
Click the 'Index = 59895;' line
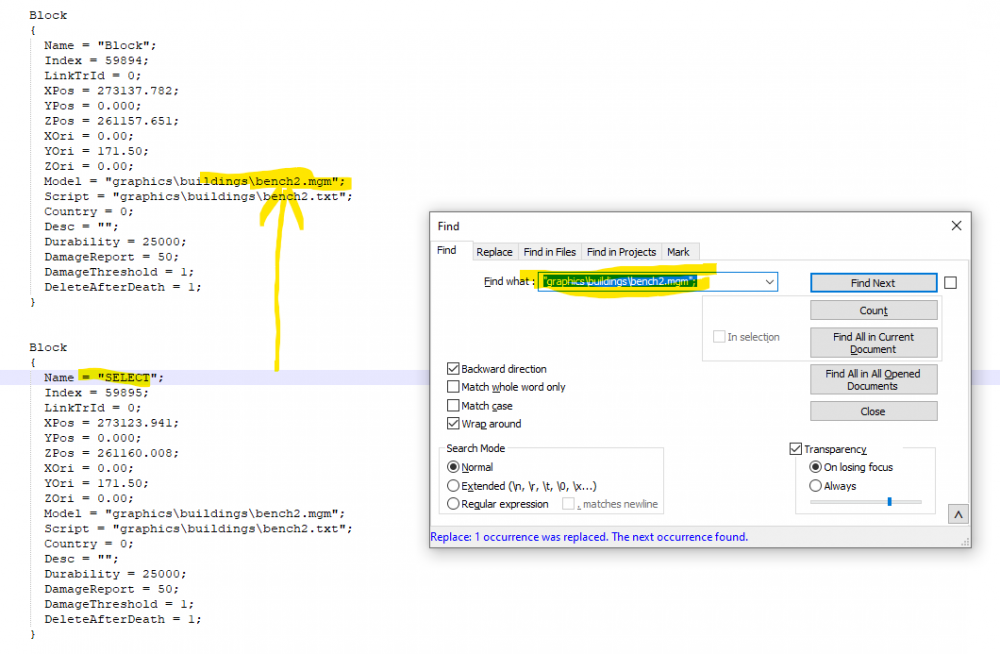[96, 393]
